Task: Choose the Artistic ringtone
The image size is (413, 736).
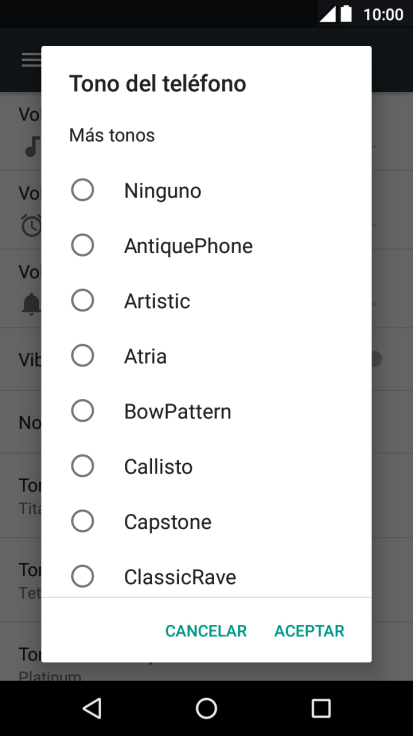Action: tap(206, 301)
